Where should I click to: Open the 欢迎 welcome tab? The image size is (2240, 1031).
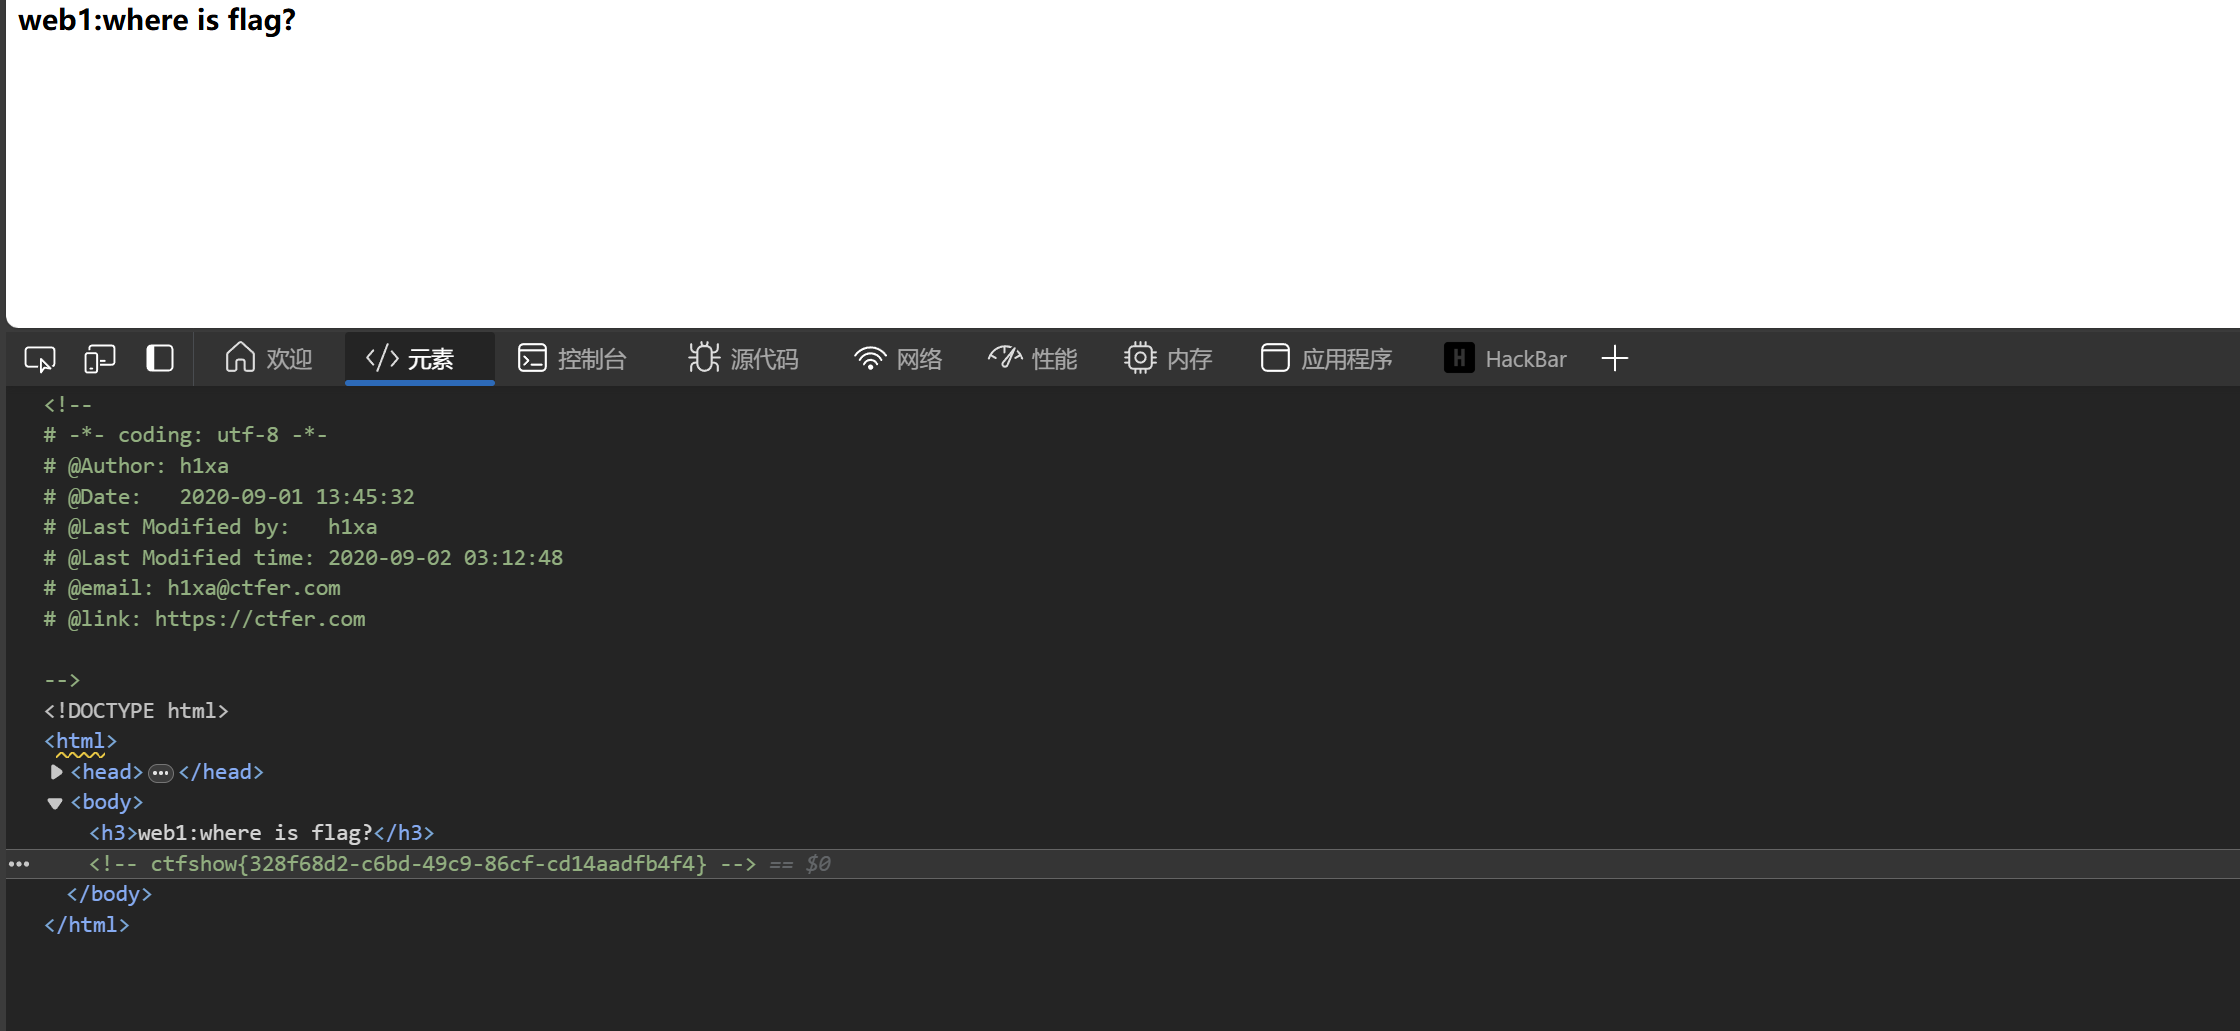pyautogui.click(x=269, y=359)
